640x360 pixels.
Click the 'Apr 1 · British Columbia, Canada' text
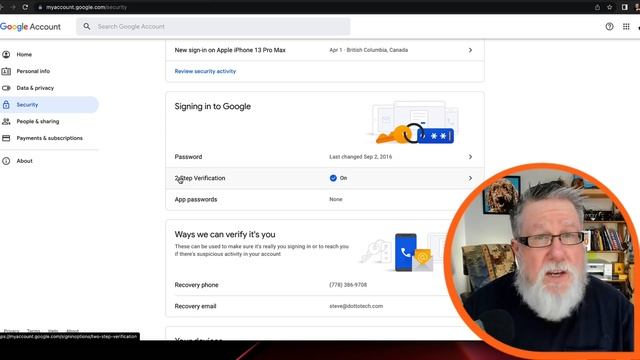click(x=369, y=50)
